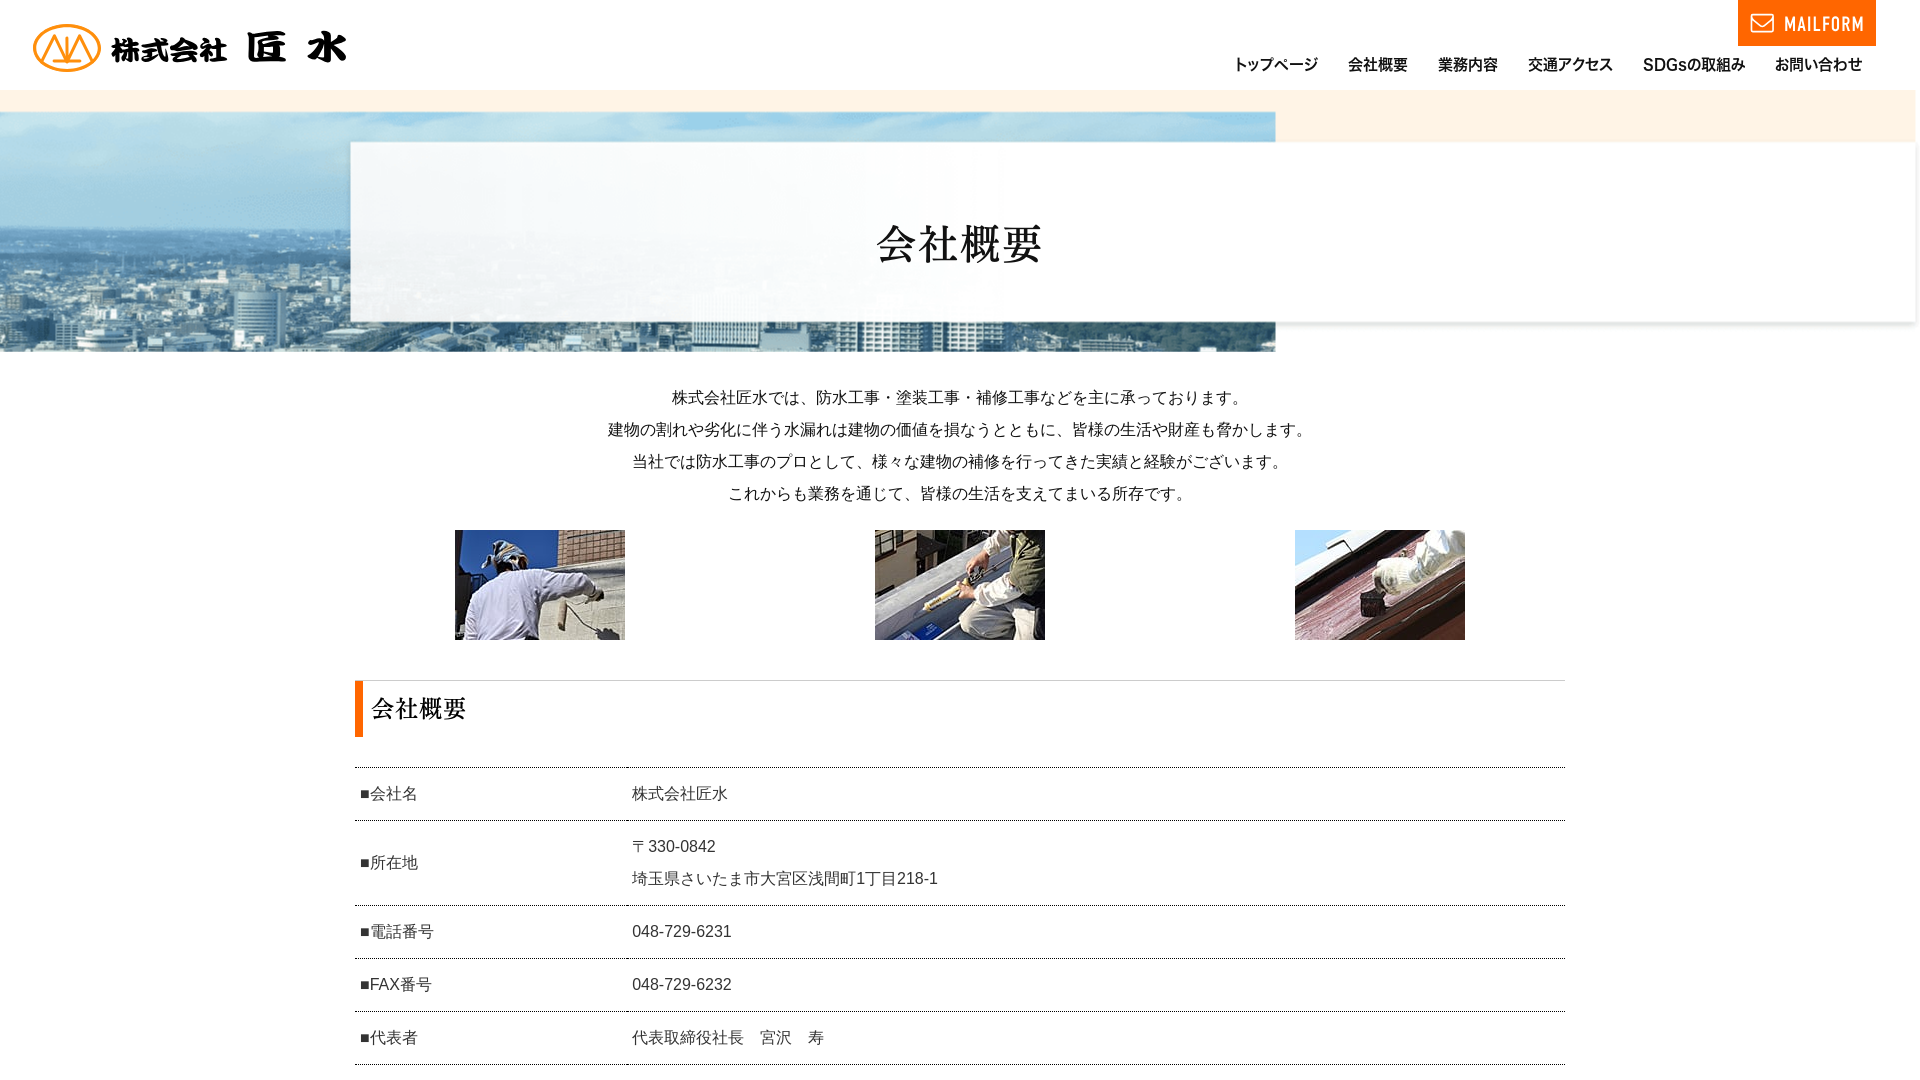The image size is (1920, 1080).
Task: Visit the SDGsの取組み page link
Action: [1694, 64]
